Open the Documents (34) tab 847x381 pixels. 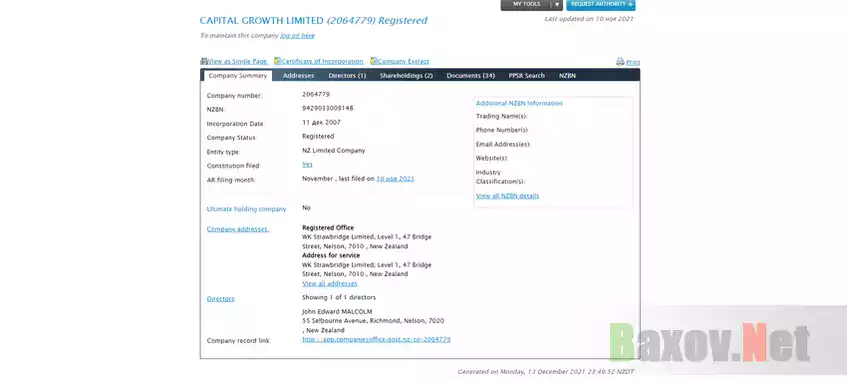(470, 76)
